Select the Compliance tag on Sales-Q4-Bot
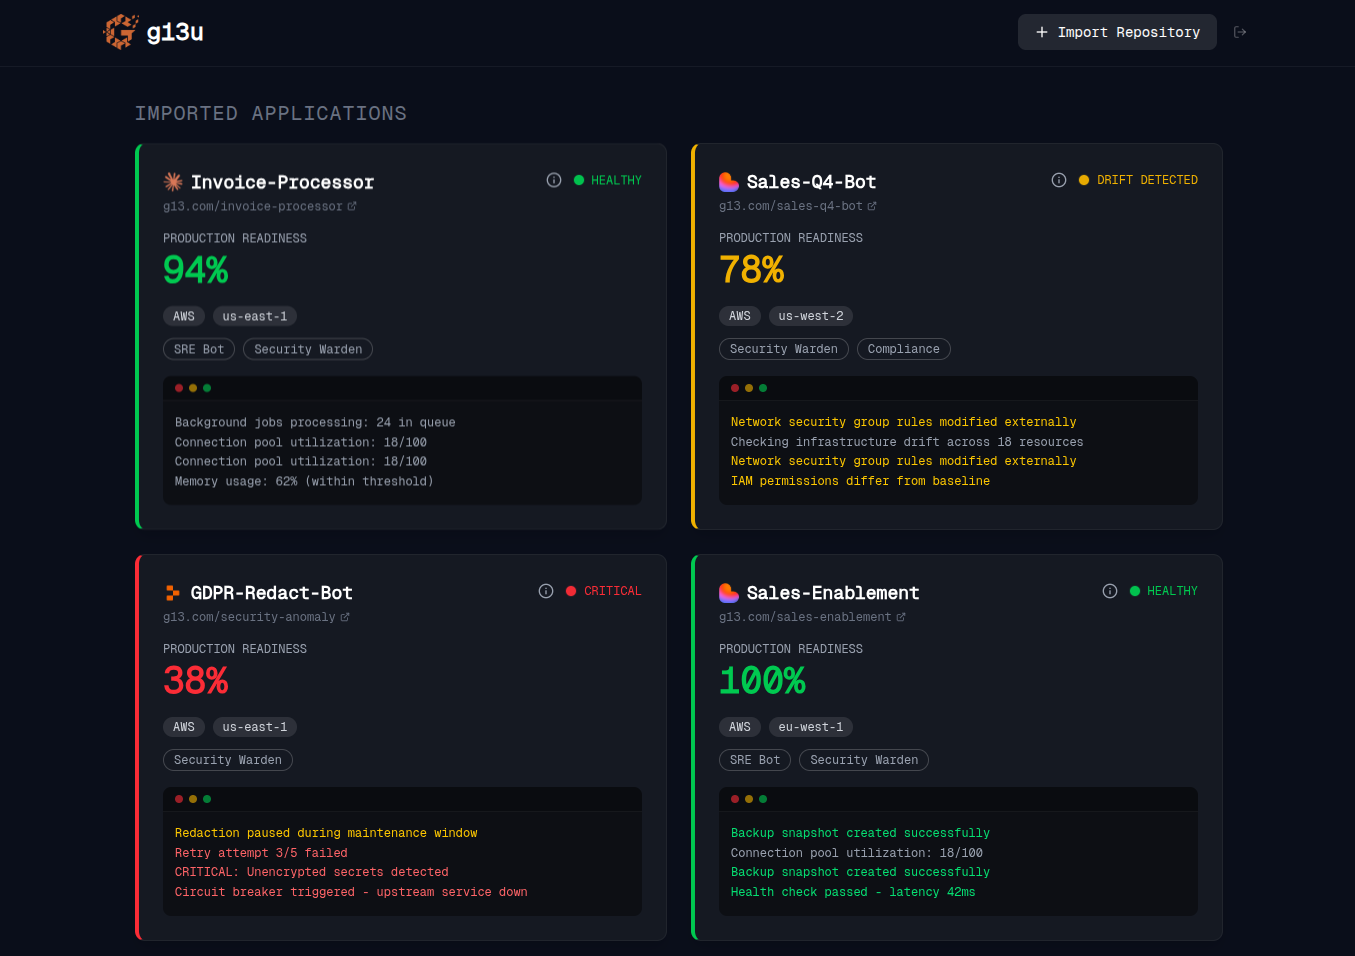This screenshot has width=1355, height=956. (903, 348)
